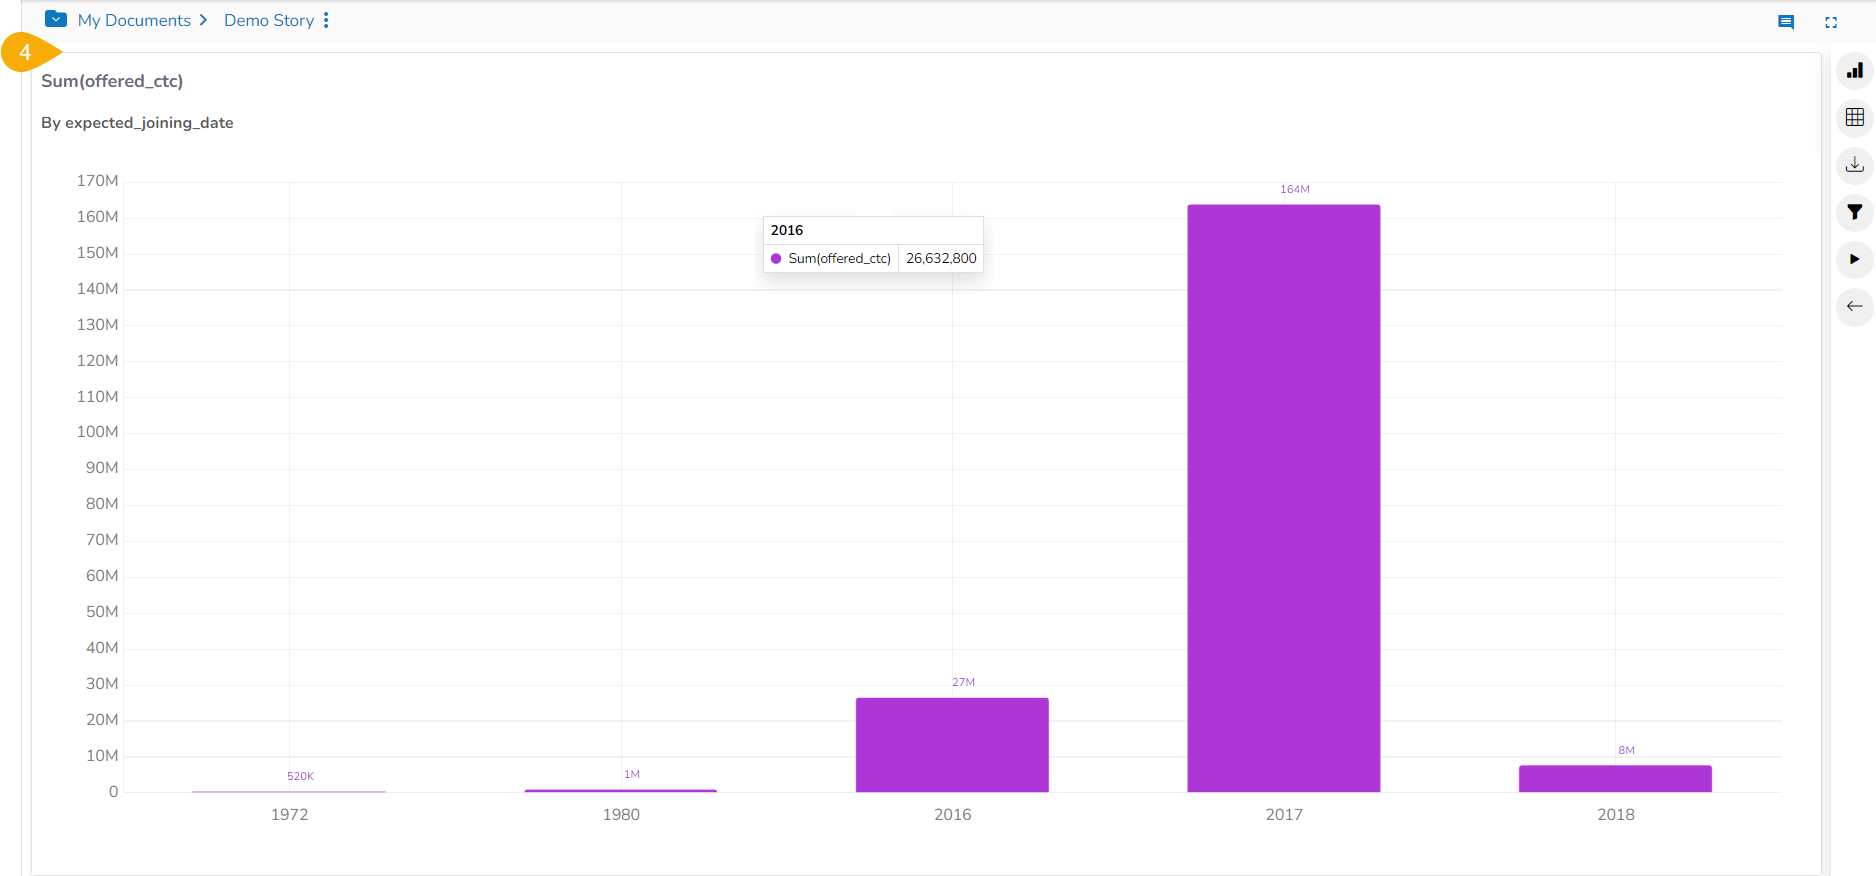Switch to the data grid table view icon
Image resolution: width=1876 pixels, height=876 pixels.
coord(1854,118)
